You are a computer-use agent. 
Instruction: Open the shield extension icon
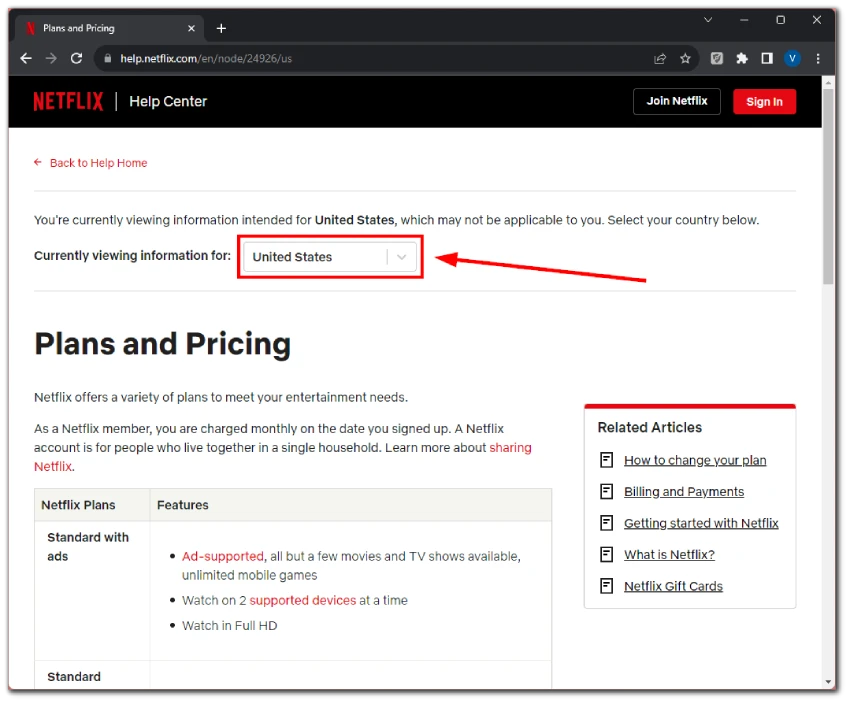click(x=717, y=59)
